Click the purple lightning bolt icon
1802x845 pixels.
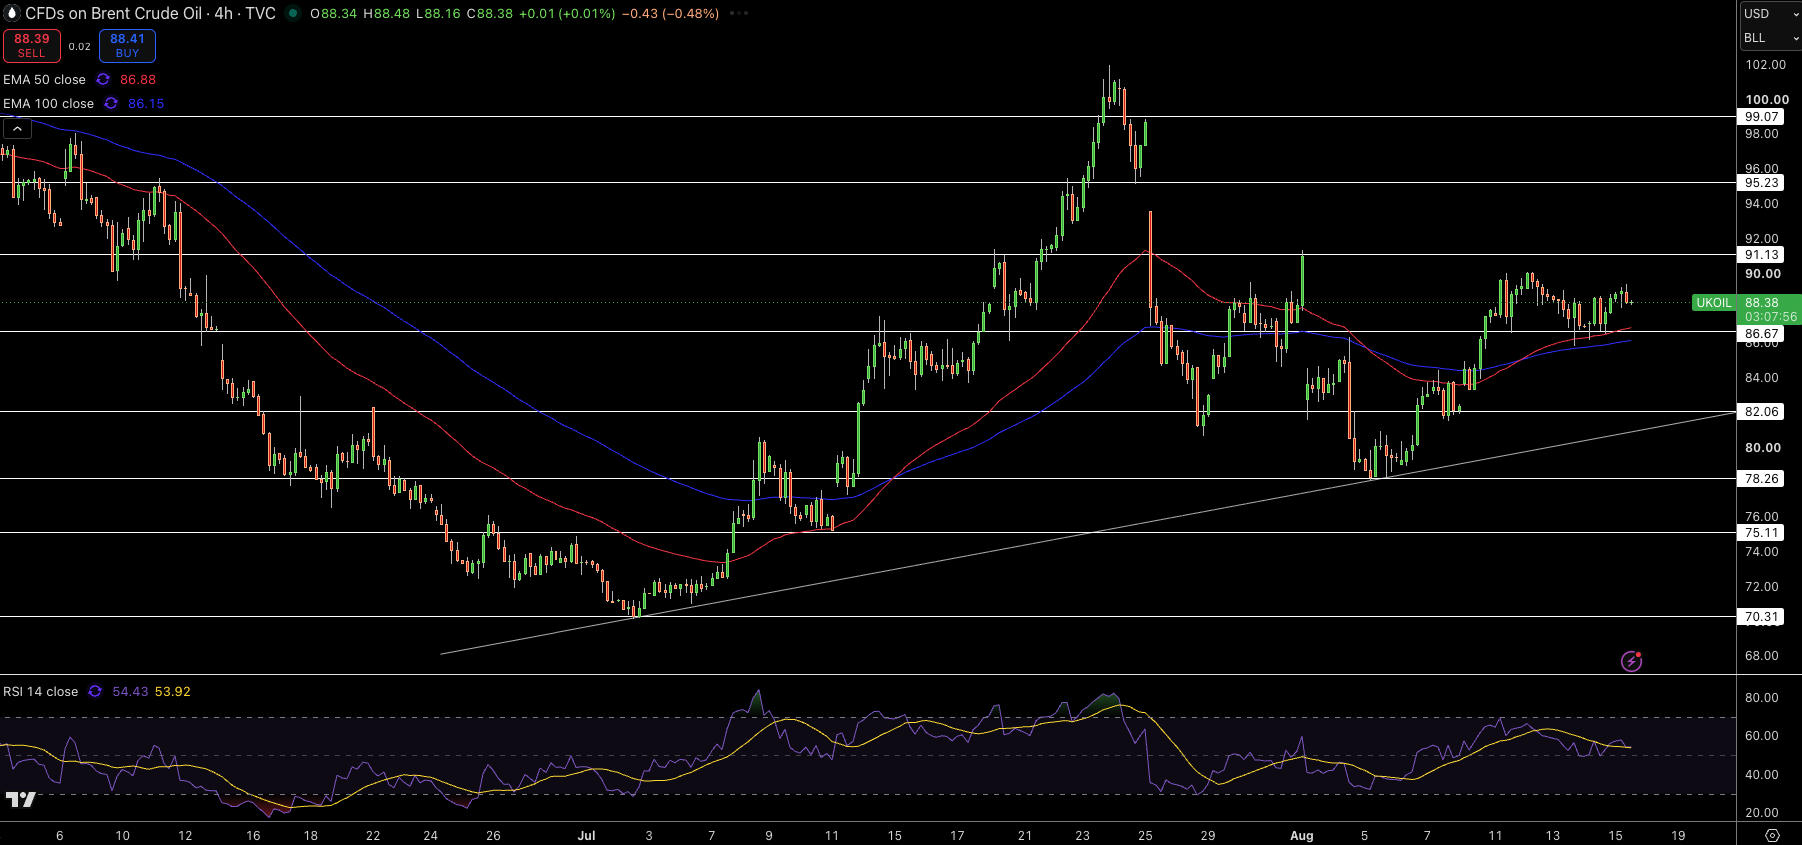coord(1631,661)
